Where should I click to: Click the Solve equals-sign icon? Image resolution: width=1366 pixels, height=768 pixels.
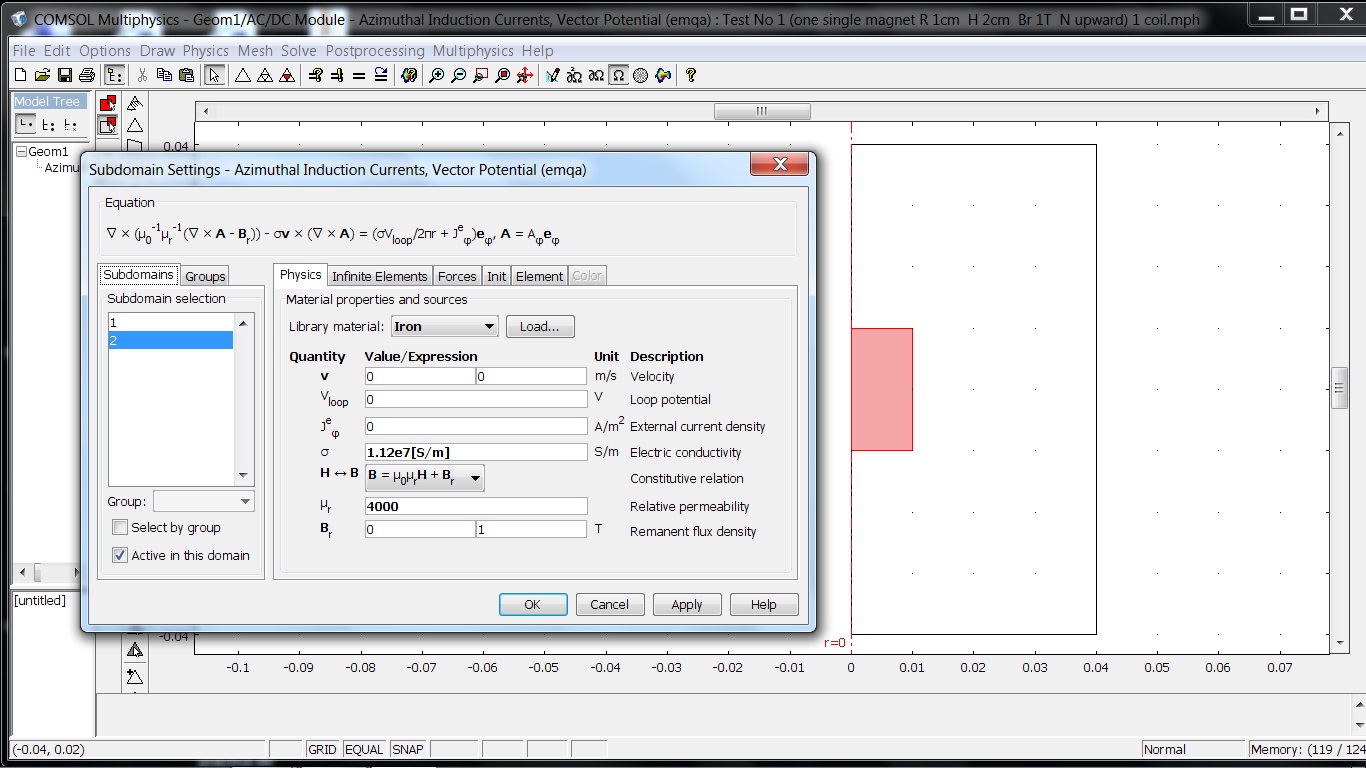coord(359,75)
